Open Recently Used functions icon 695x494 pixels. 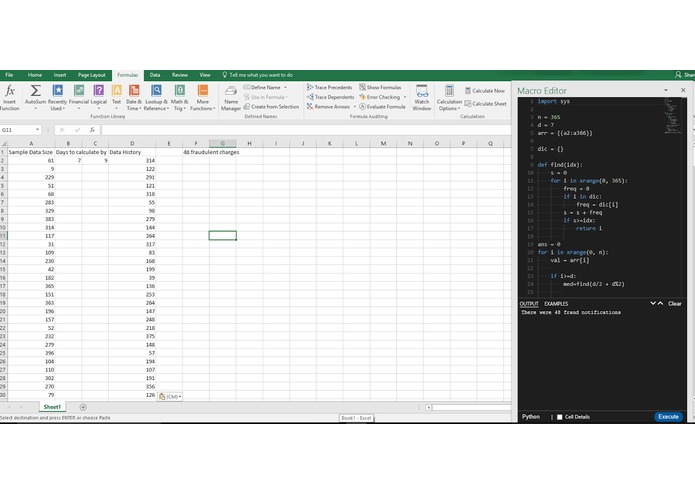(58, 90)
